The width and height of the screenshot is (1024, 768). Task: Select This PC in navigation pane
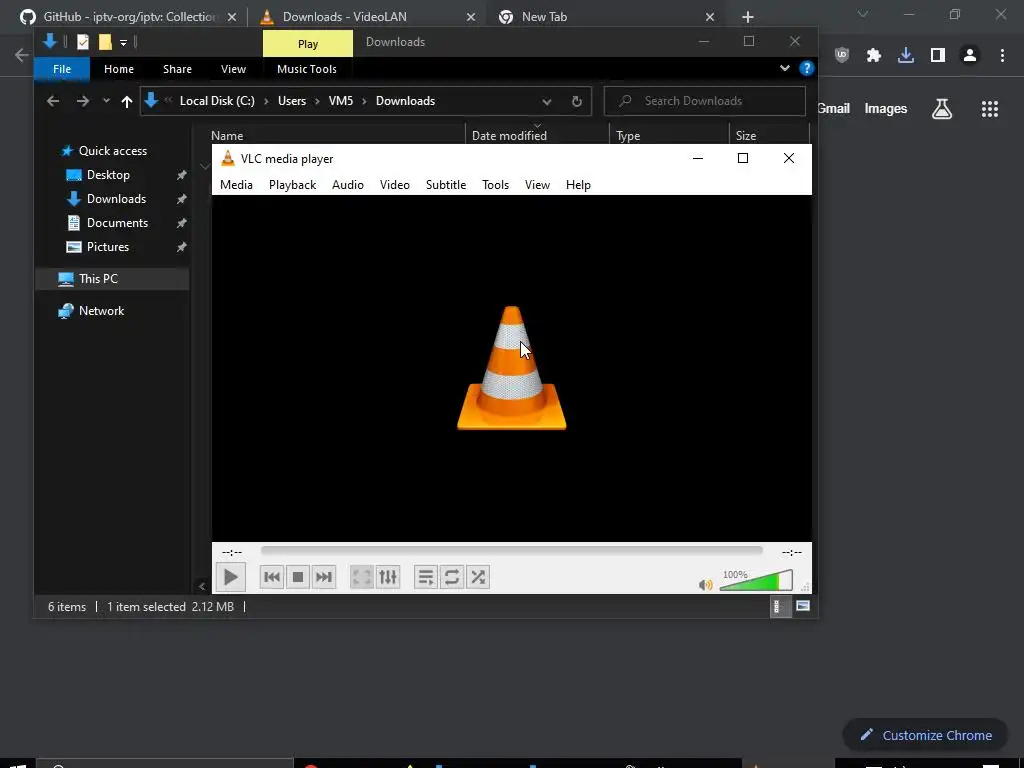(98, 279)
